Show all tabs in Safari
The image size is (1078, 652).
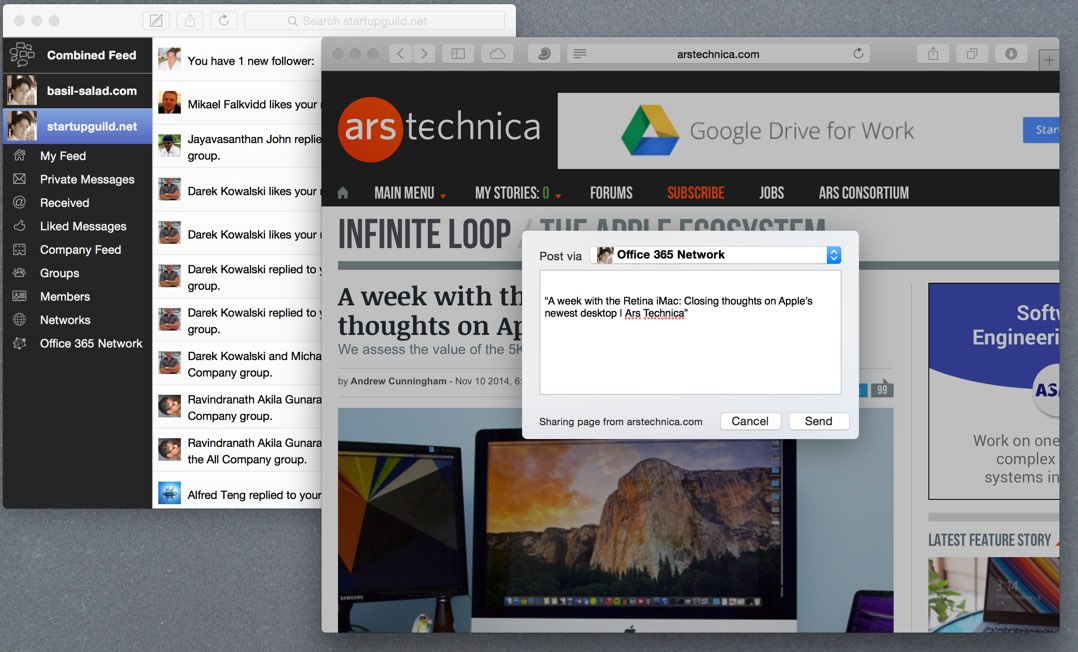pyautogui.click(x=972, y=54)
